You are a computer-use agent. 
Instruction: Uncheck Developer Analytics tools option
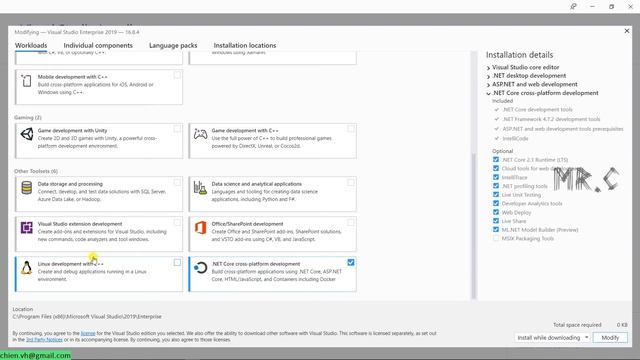coord(496,203)
